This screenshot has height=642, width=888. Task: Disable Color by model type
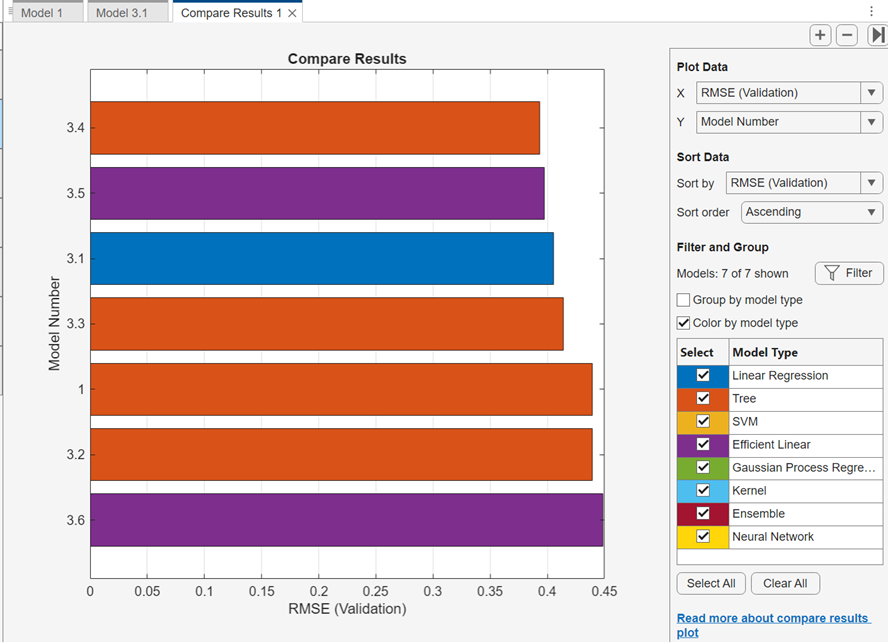[684, 322]
